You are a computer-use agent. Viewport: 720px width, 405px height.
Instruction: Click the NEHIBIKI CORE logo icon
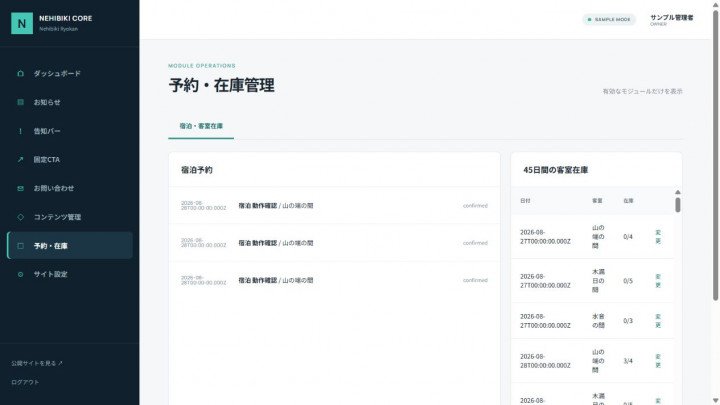[x=22, y=23]
